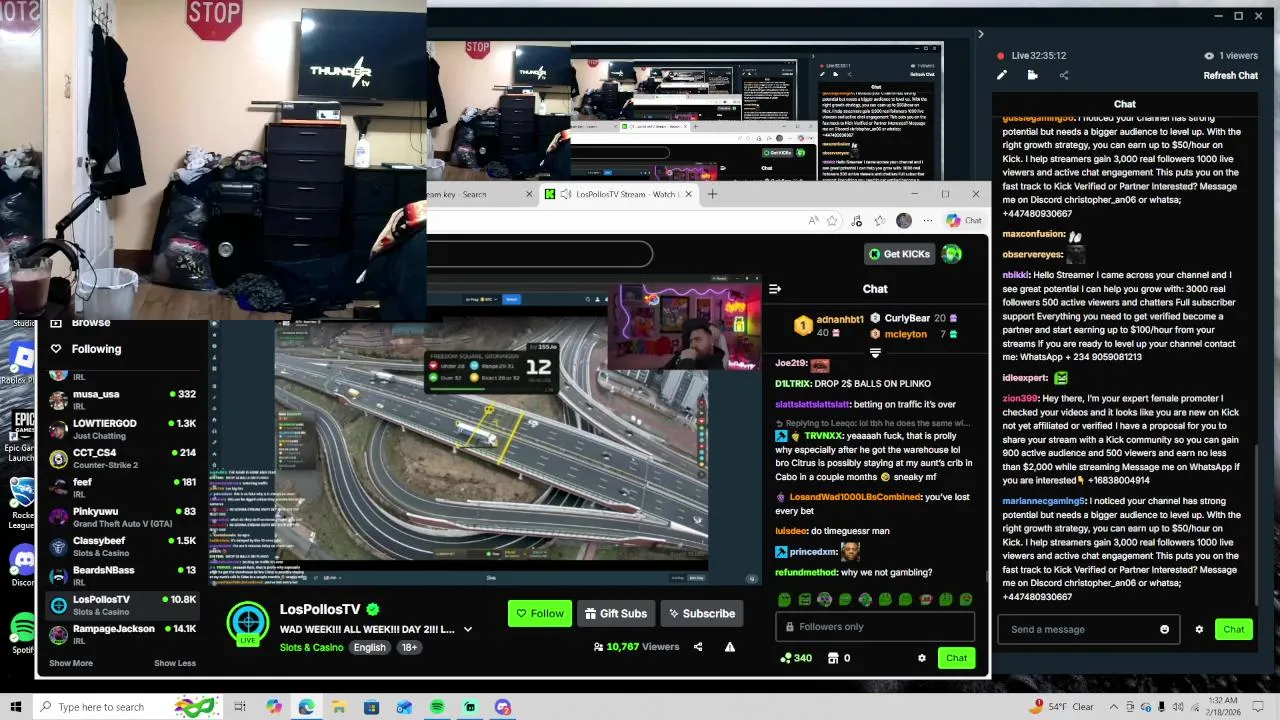Add page to favorites star icon
The image size is (1280, 720).
tap(832, 221)
